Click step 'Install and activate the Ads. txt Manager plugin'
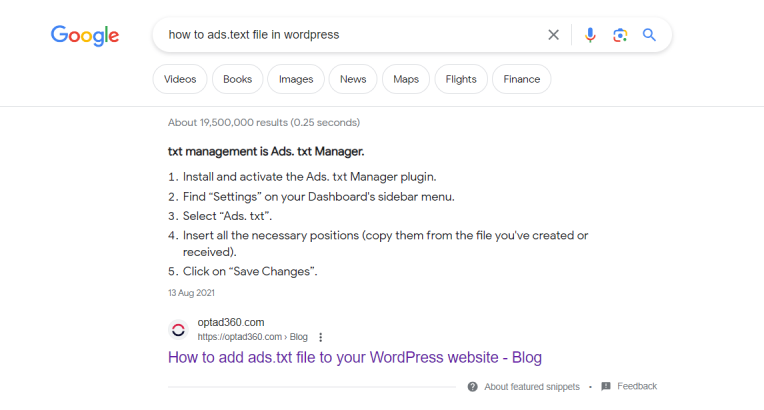Viewport: 764px width, 410px height. click(x=309, y=177)
